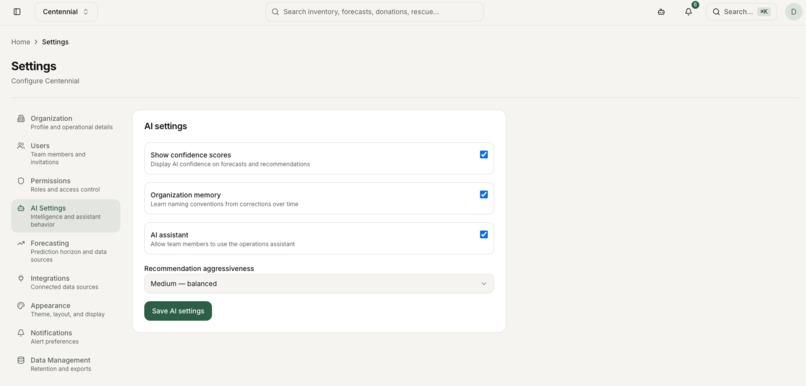Click the Appearance palette icon
The image size is (806, 386).
point(21,305)
